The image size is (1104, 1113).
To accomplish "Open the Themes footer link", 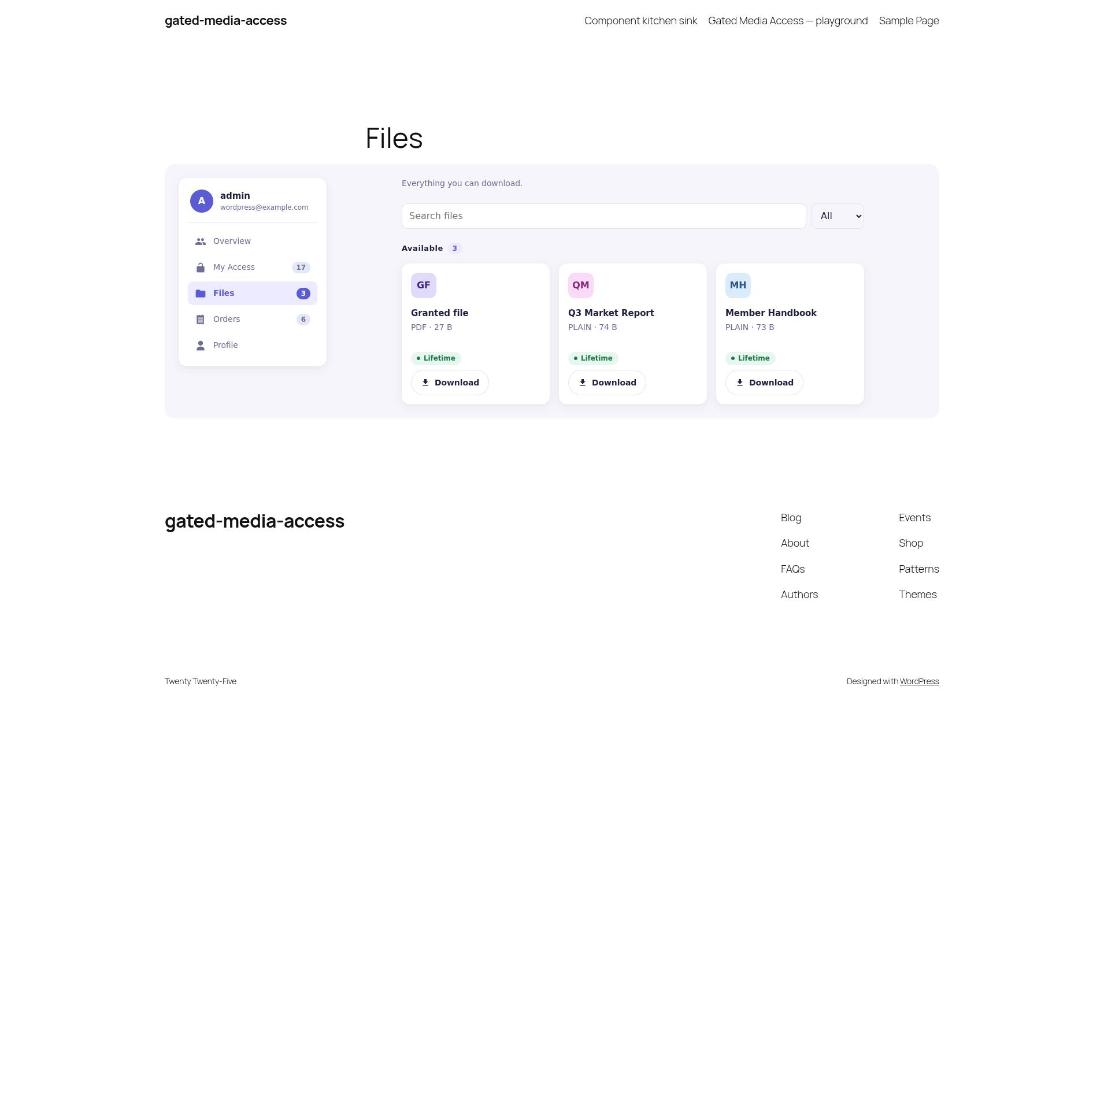I will pyautogui.click(x=917, y=595).
